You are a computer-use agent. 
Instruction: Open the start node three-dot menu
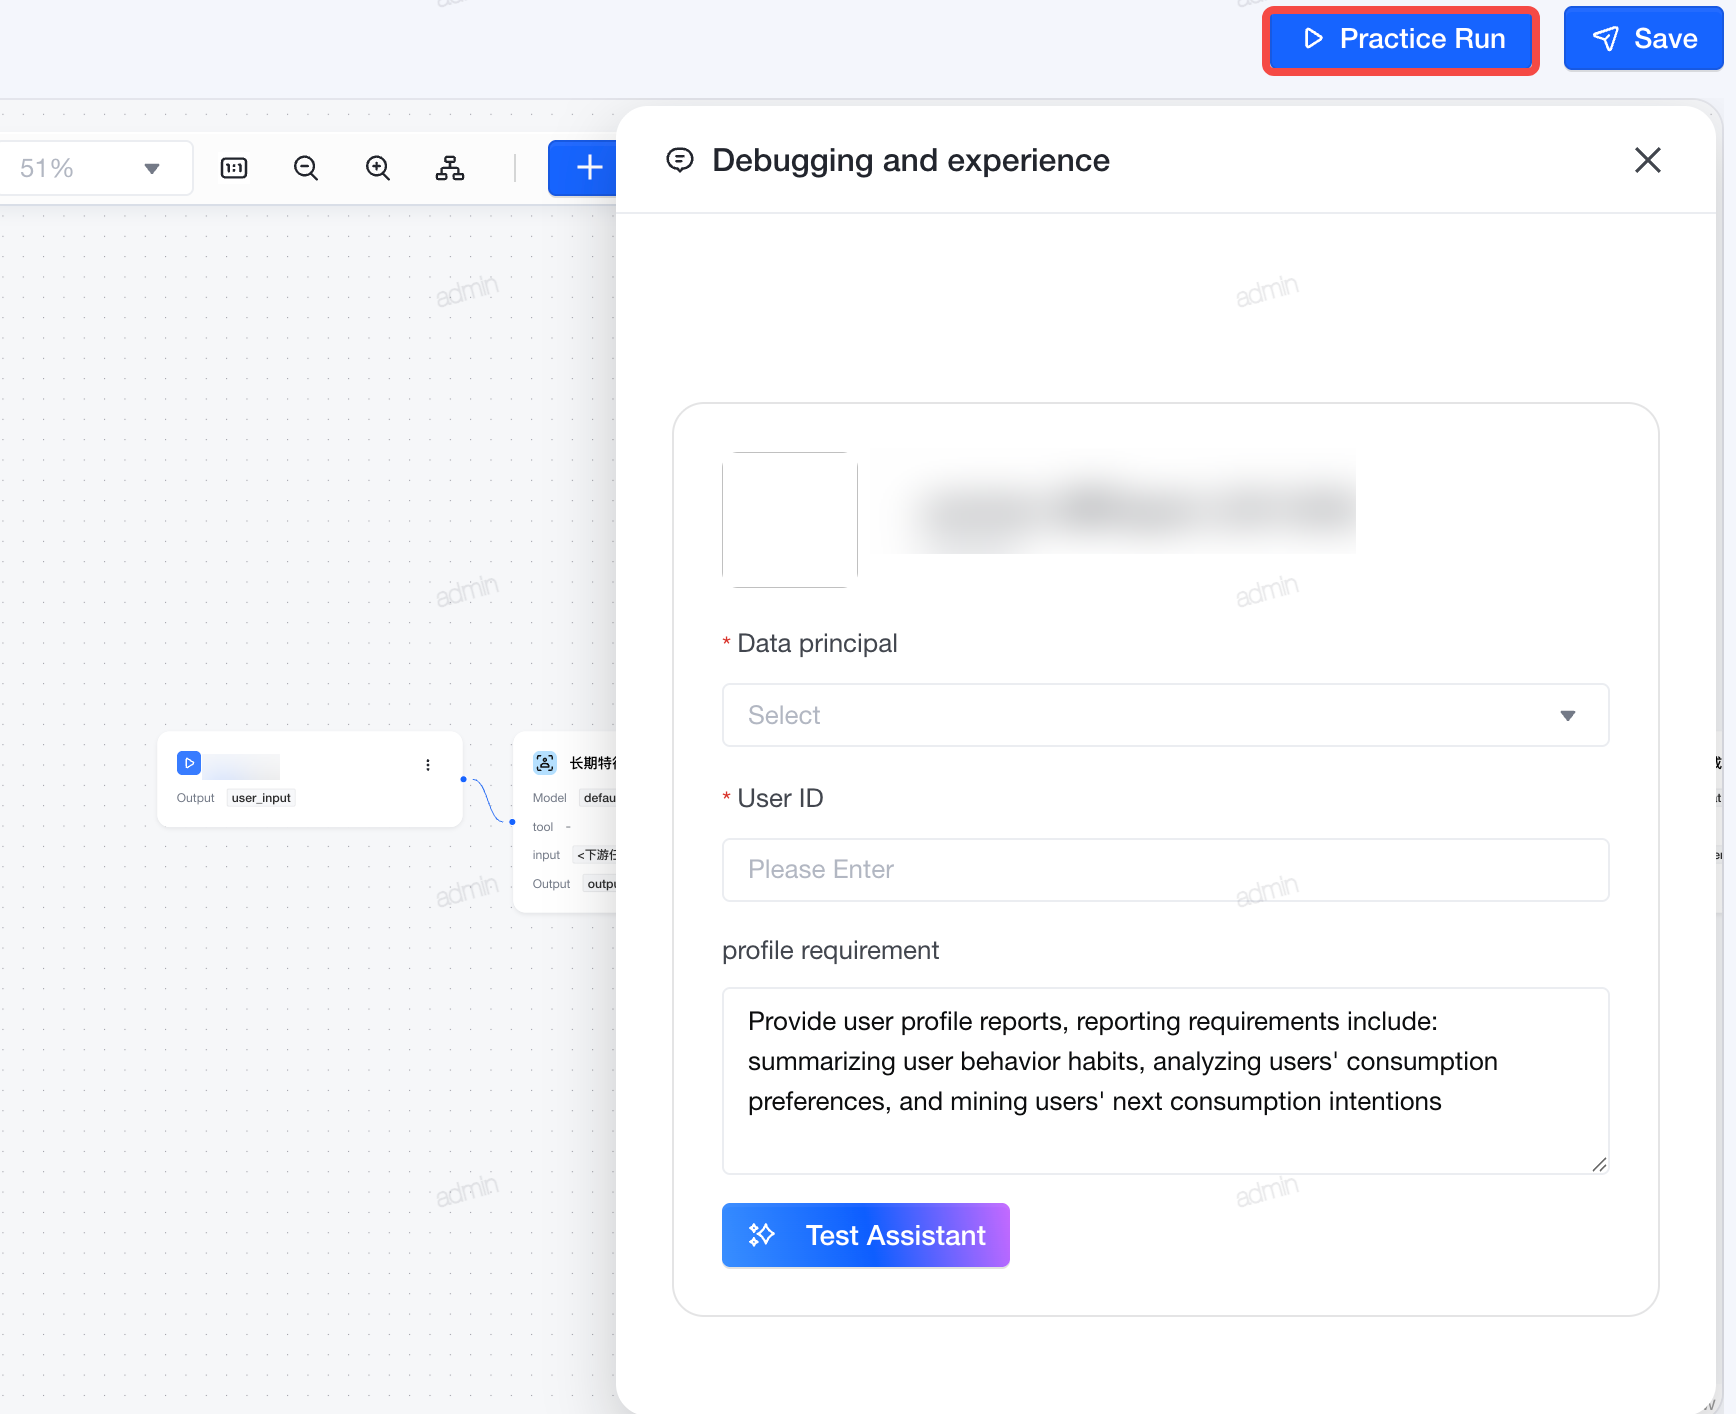pyautogui.click(x=428, y=765)
